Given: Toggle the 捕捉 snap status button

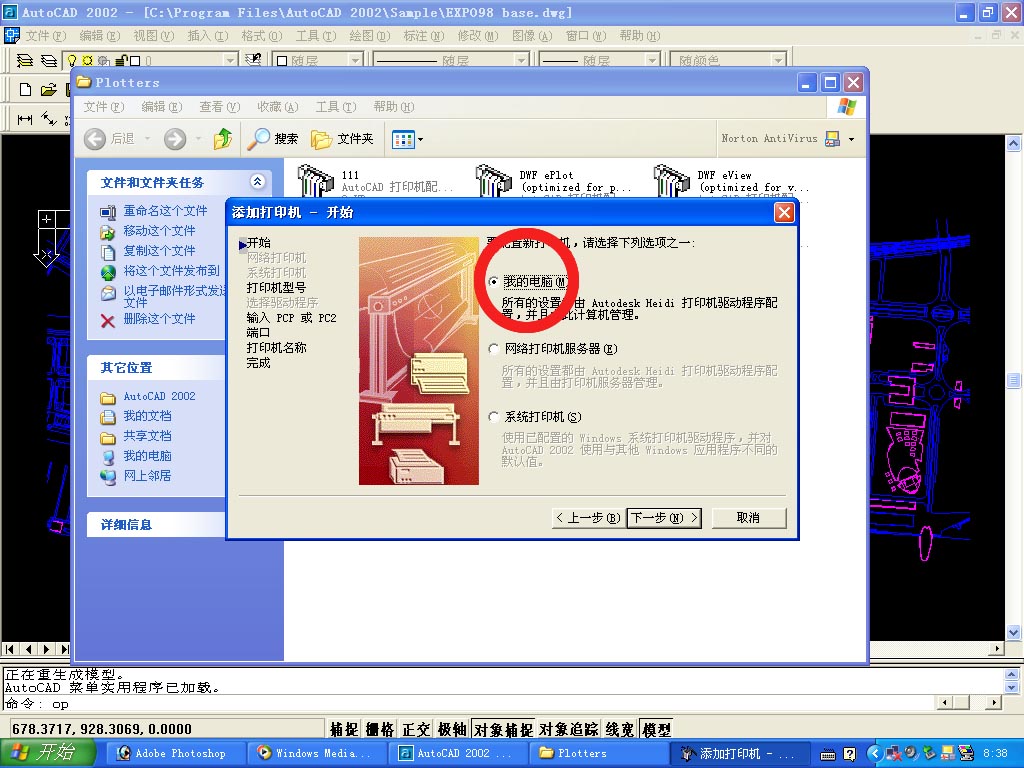Looking at the screenshot, I should [344, 729].
